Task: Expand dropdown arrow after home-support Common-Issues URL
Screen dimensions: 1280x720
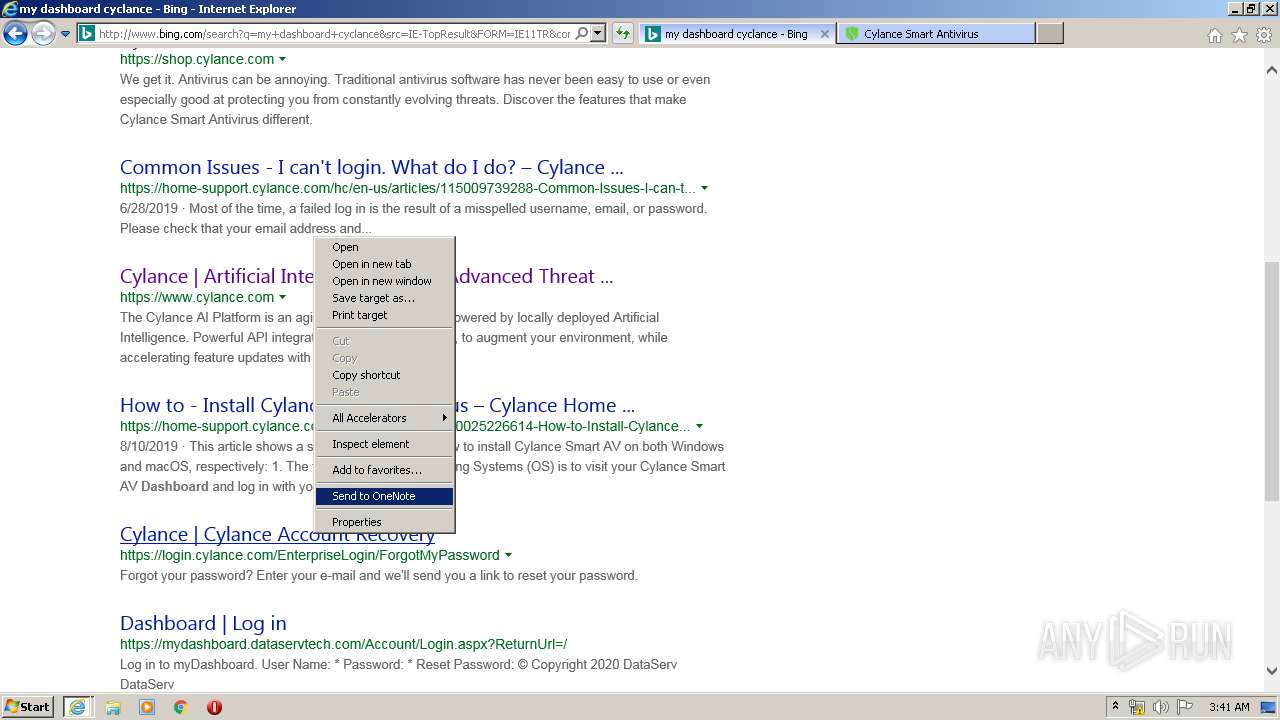Action: click(x=704, y=188)
